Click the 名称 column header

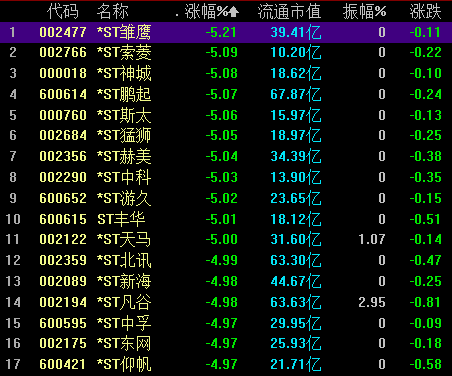tap(113, 12)
